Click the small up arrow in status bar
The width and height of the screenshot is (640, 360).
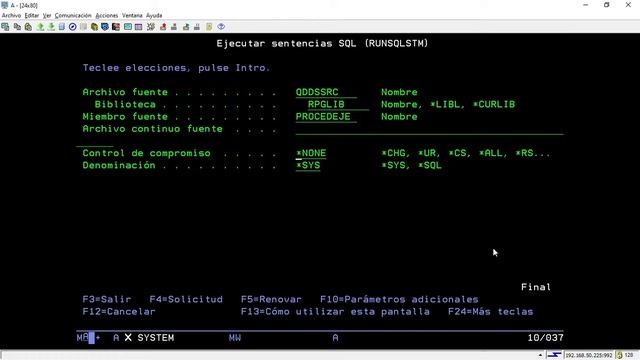[x=540, y=356]
